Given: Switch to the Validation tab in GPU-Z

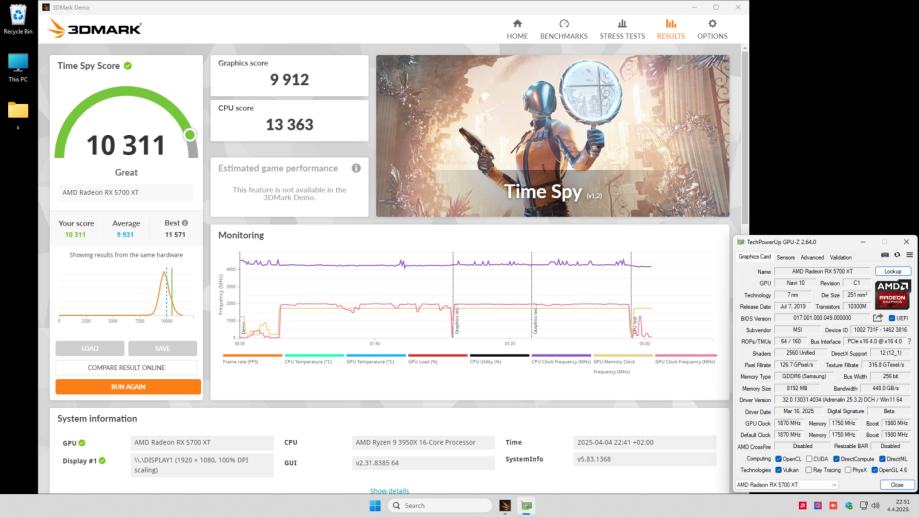Looking at the screenshot, I should 840,257.
